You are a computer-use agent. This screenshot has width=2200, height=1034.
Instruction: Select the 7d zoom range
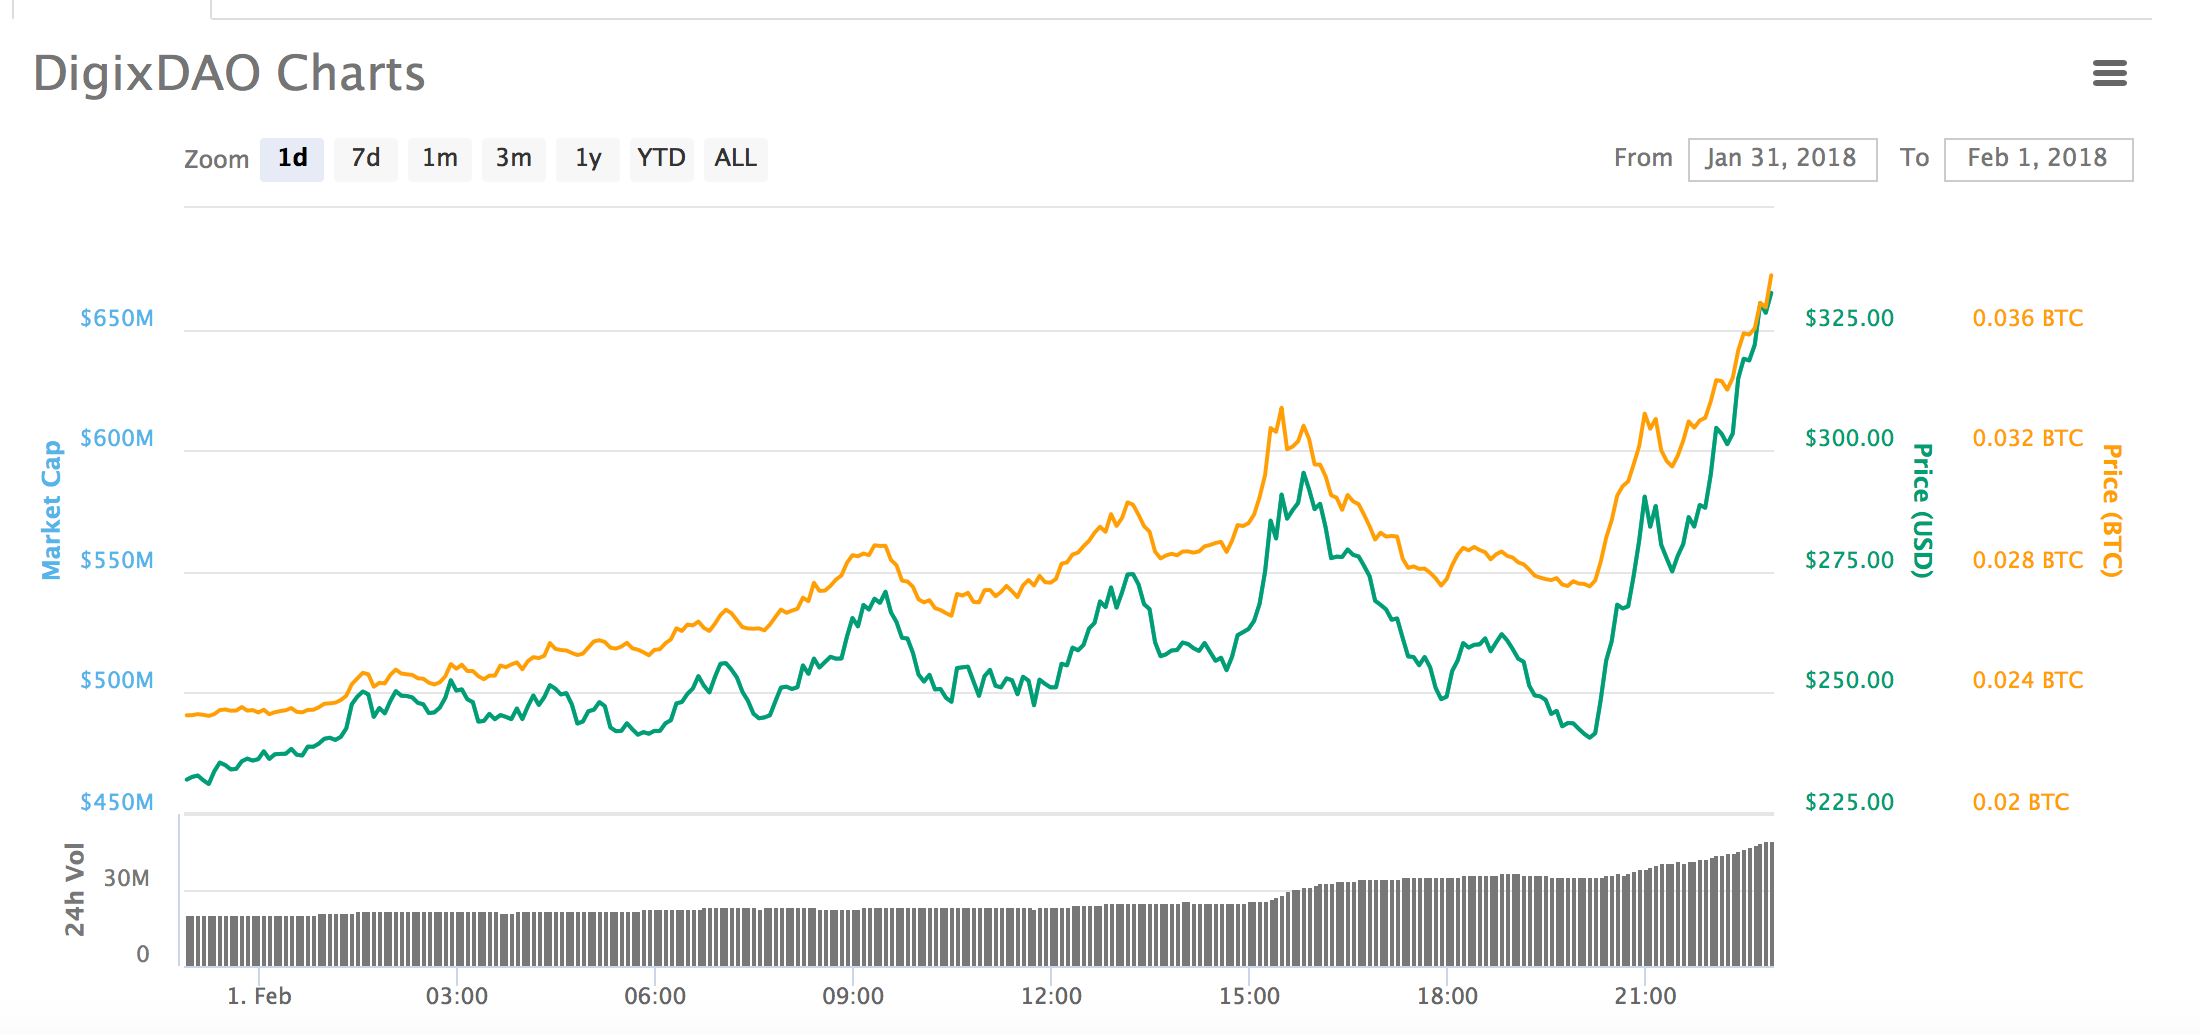click(366, 159)
